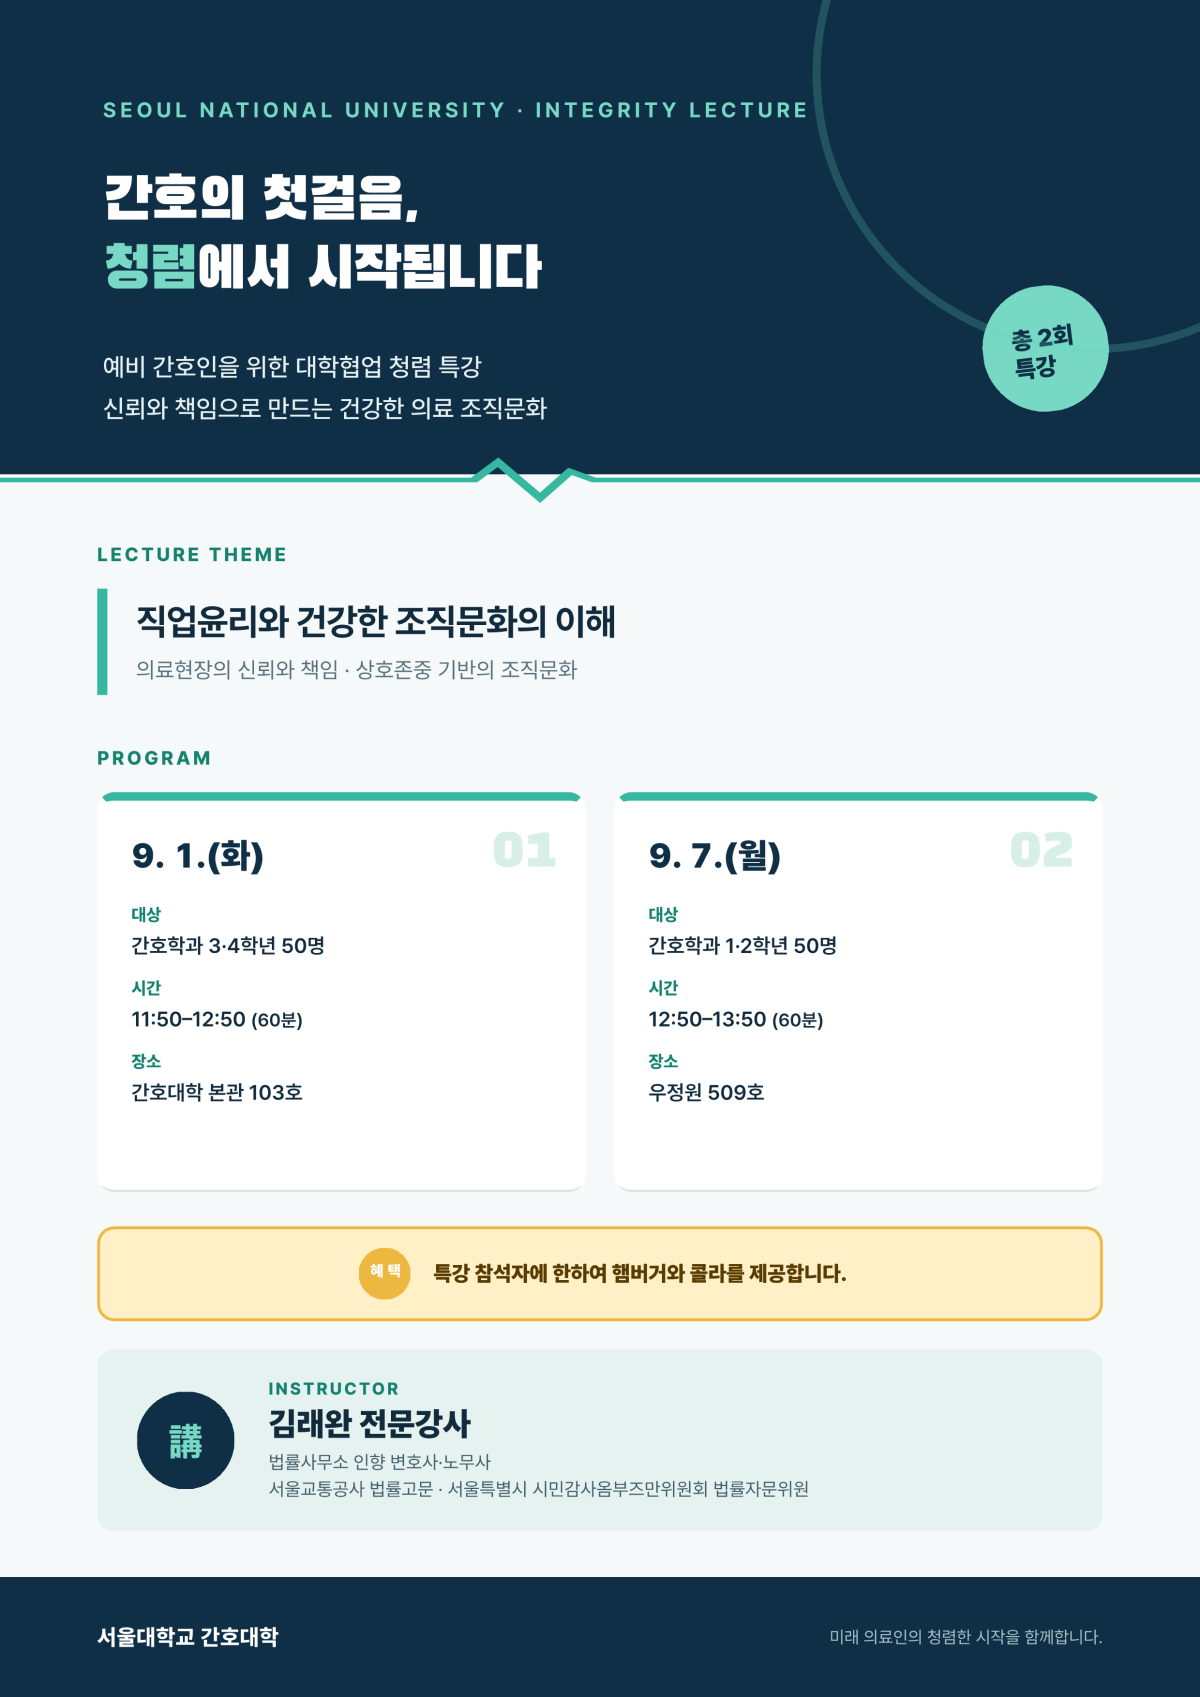Image resolution: width=1200 pixels, height=1697 pixels.
Task: Click instructor name 김래완 전문강사
Action: click(x=370, y=1423)
